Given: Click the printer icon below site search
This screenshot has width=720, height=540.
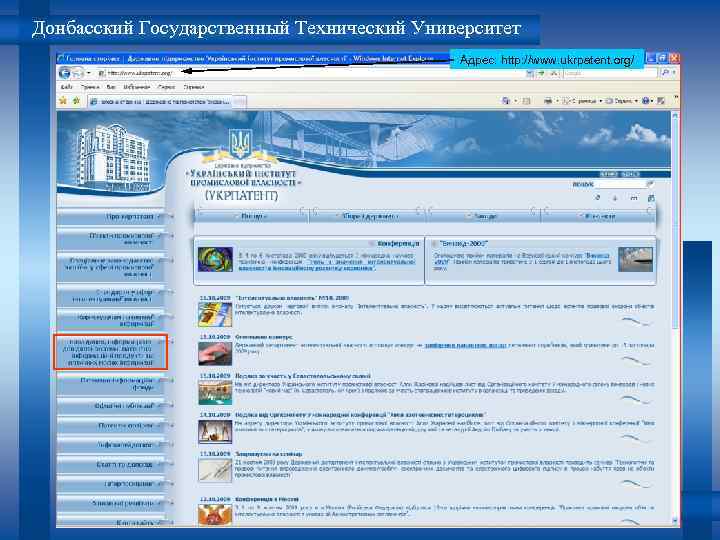Looking at the screenshot, I should pyautogui.click(x=651, y=198).
